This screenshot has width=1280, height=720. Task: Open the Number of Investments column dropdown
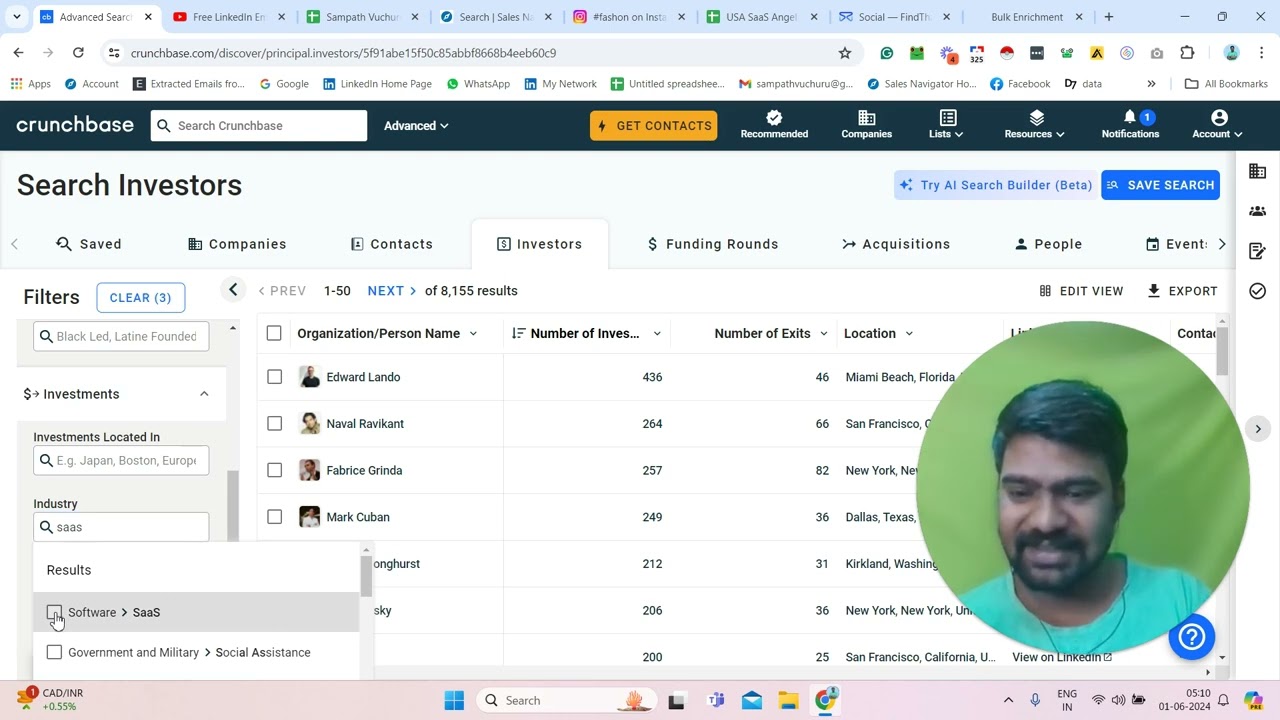[x=657, y=334]
